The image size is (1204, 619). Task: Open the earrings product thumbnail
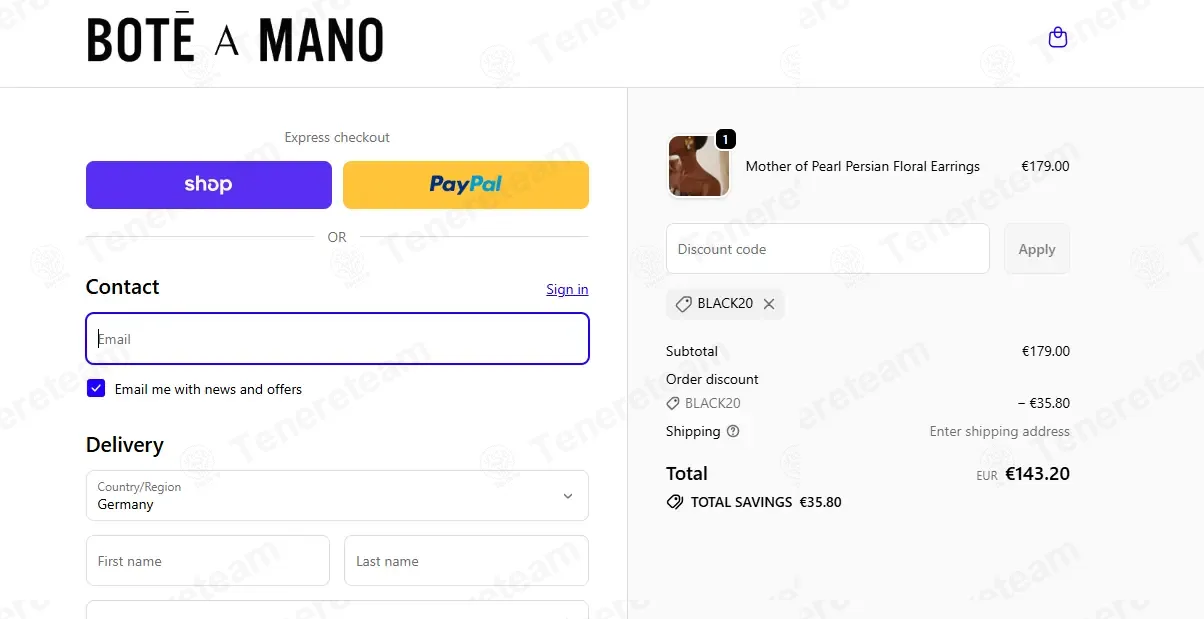coord(698,166)
